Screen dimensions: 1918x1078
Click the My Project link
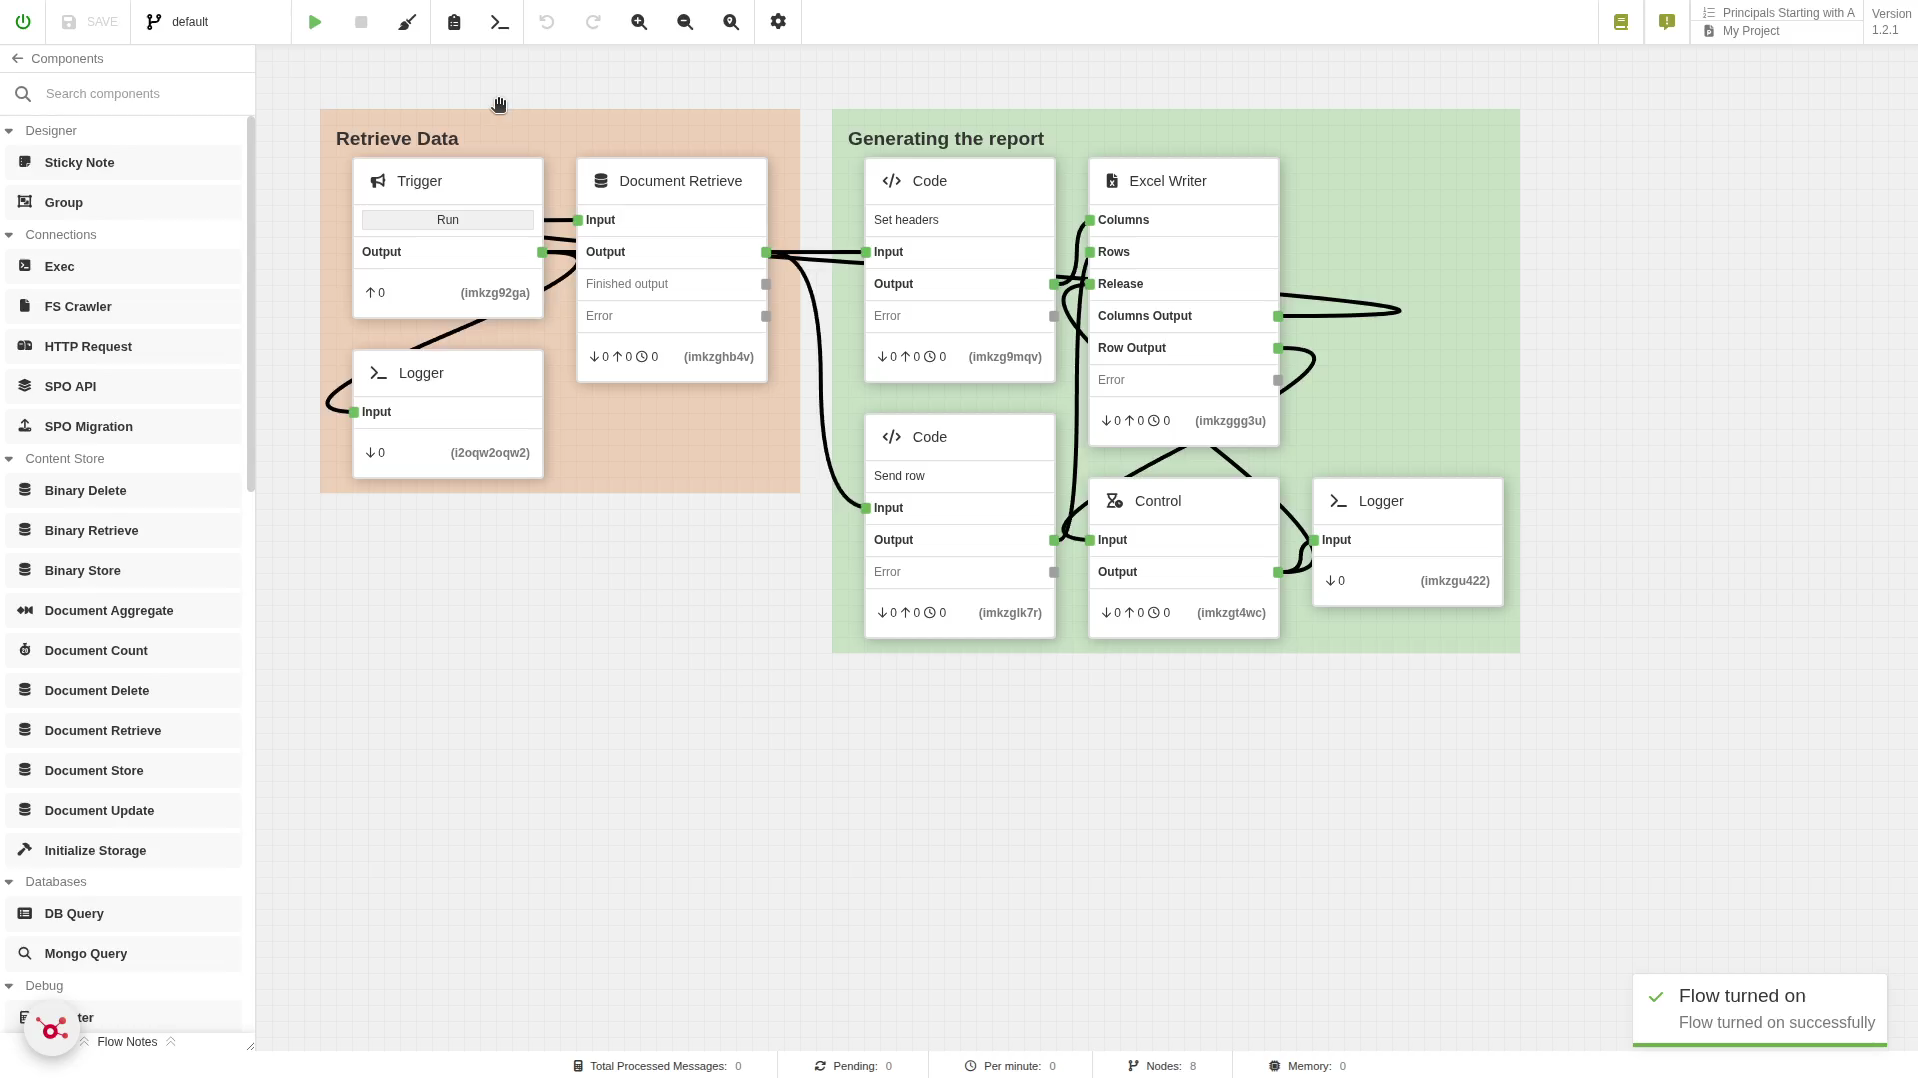point(1751,31)
